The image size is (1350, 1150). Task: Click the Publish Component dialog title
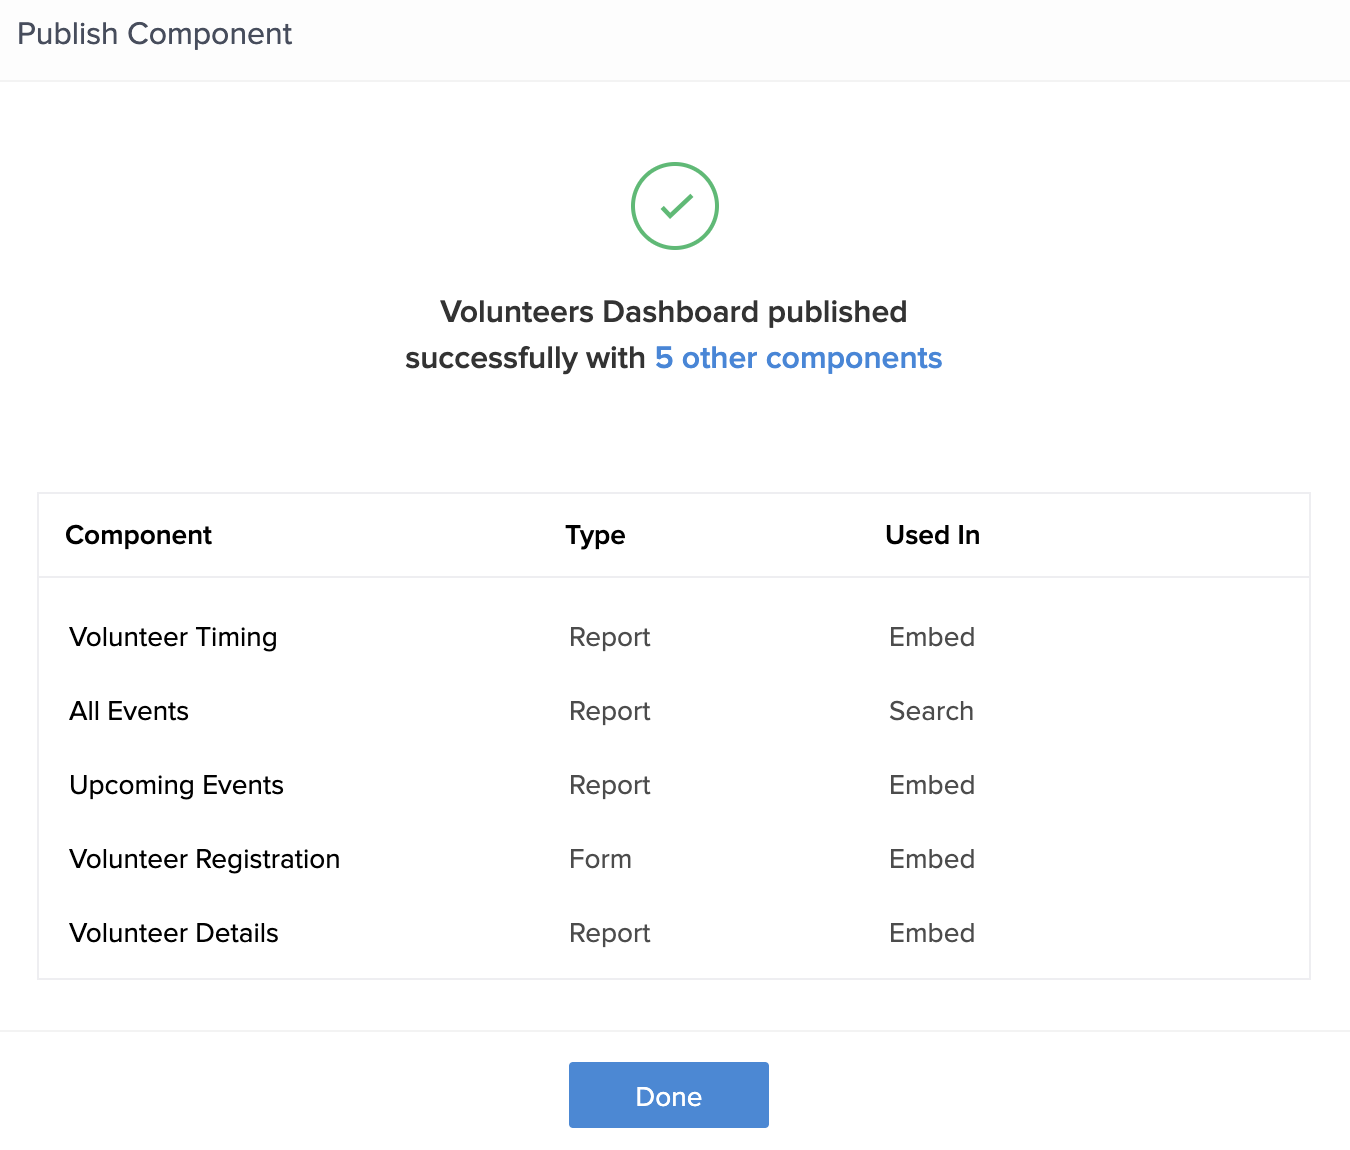coord(155,34)
